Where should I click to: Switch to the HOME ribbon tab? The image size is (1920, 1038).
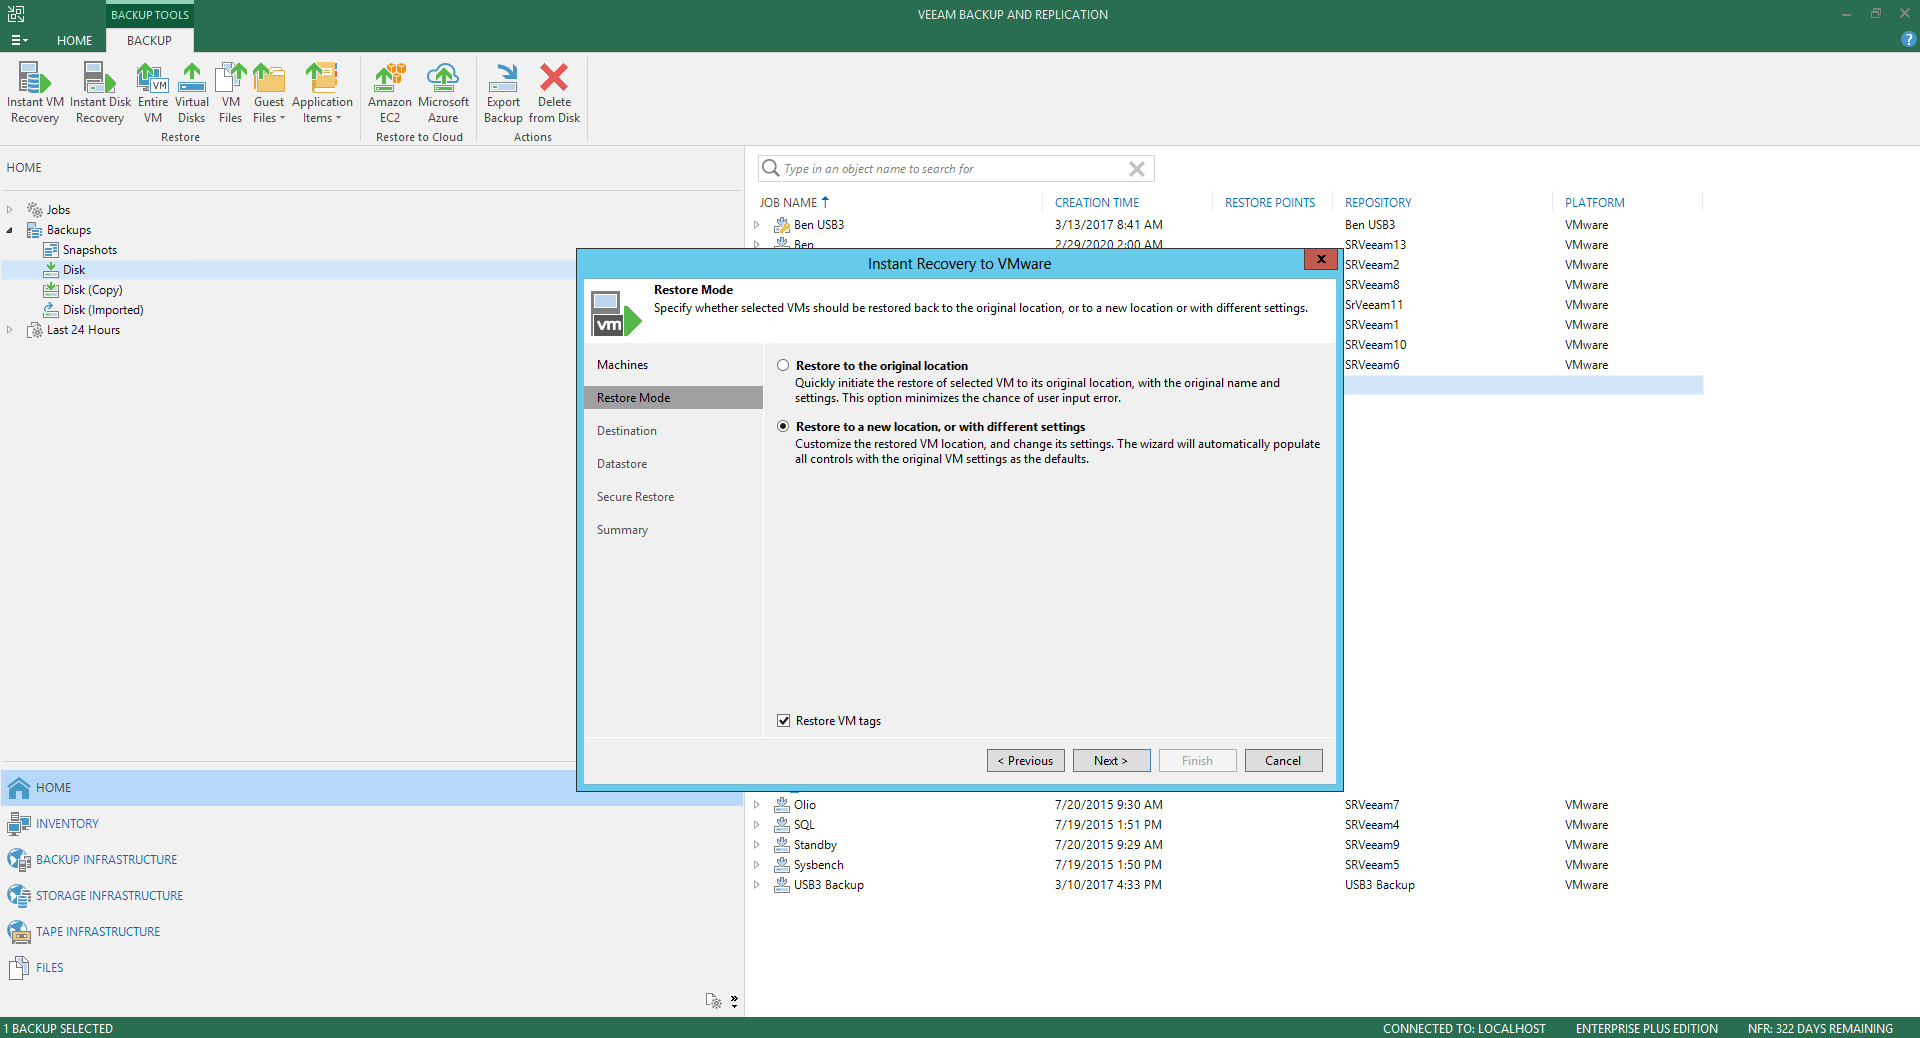74,41
